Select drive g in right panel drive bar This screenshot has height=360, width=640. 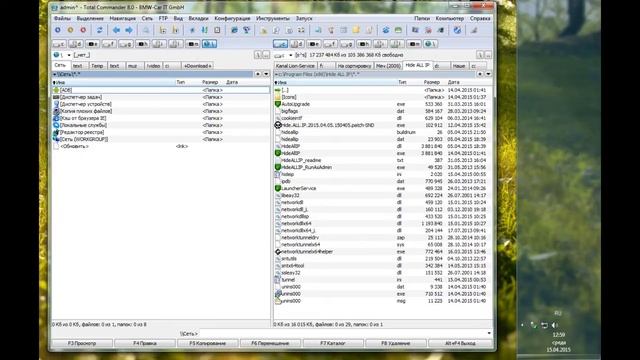[347, 44]
